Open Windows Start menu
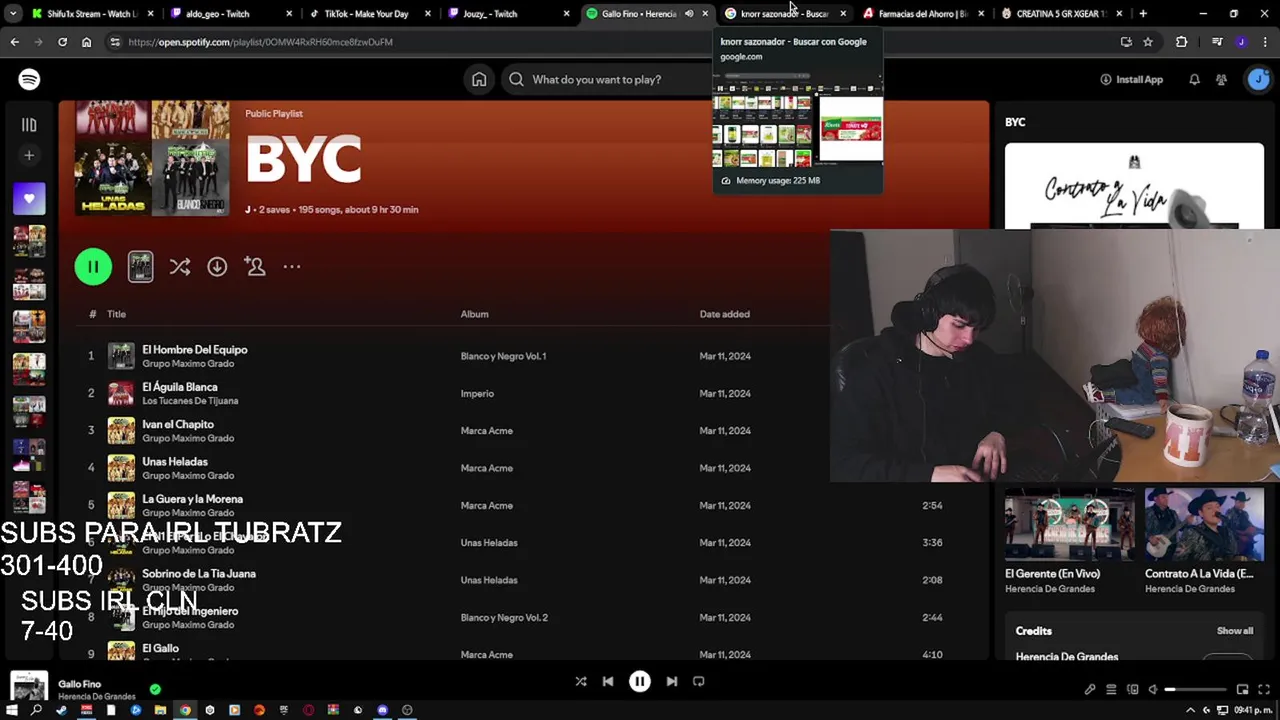Screen dimensions: 1280x720 (x=12, y=710)
